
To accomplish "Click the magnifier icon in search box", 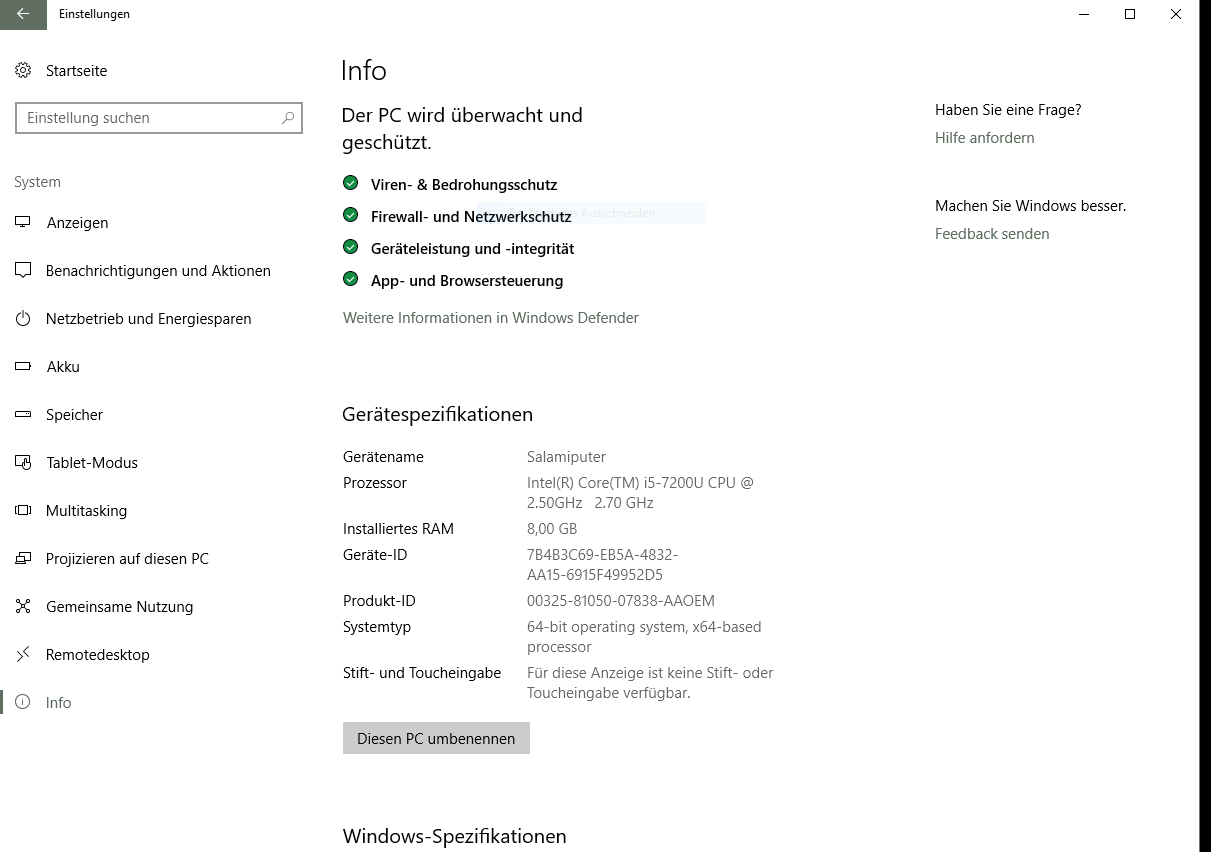I will (x=288, y=118).
